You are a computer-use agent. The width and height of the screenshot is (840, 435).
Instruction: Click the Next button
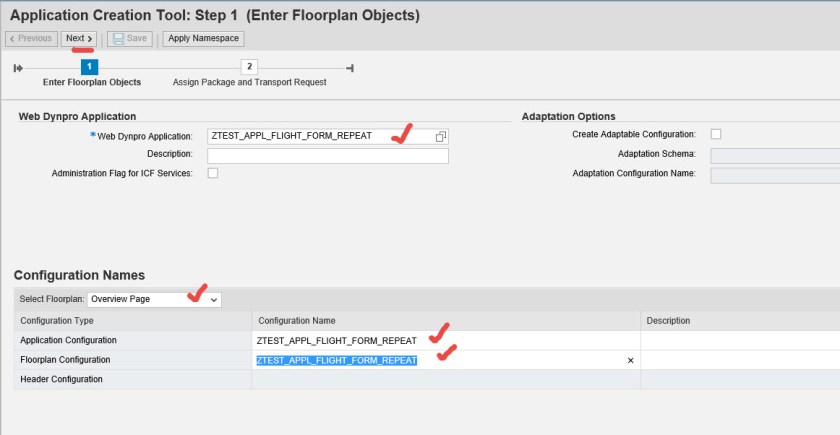79,39
